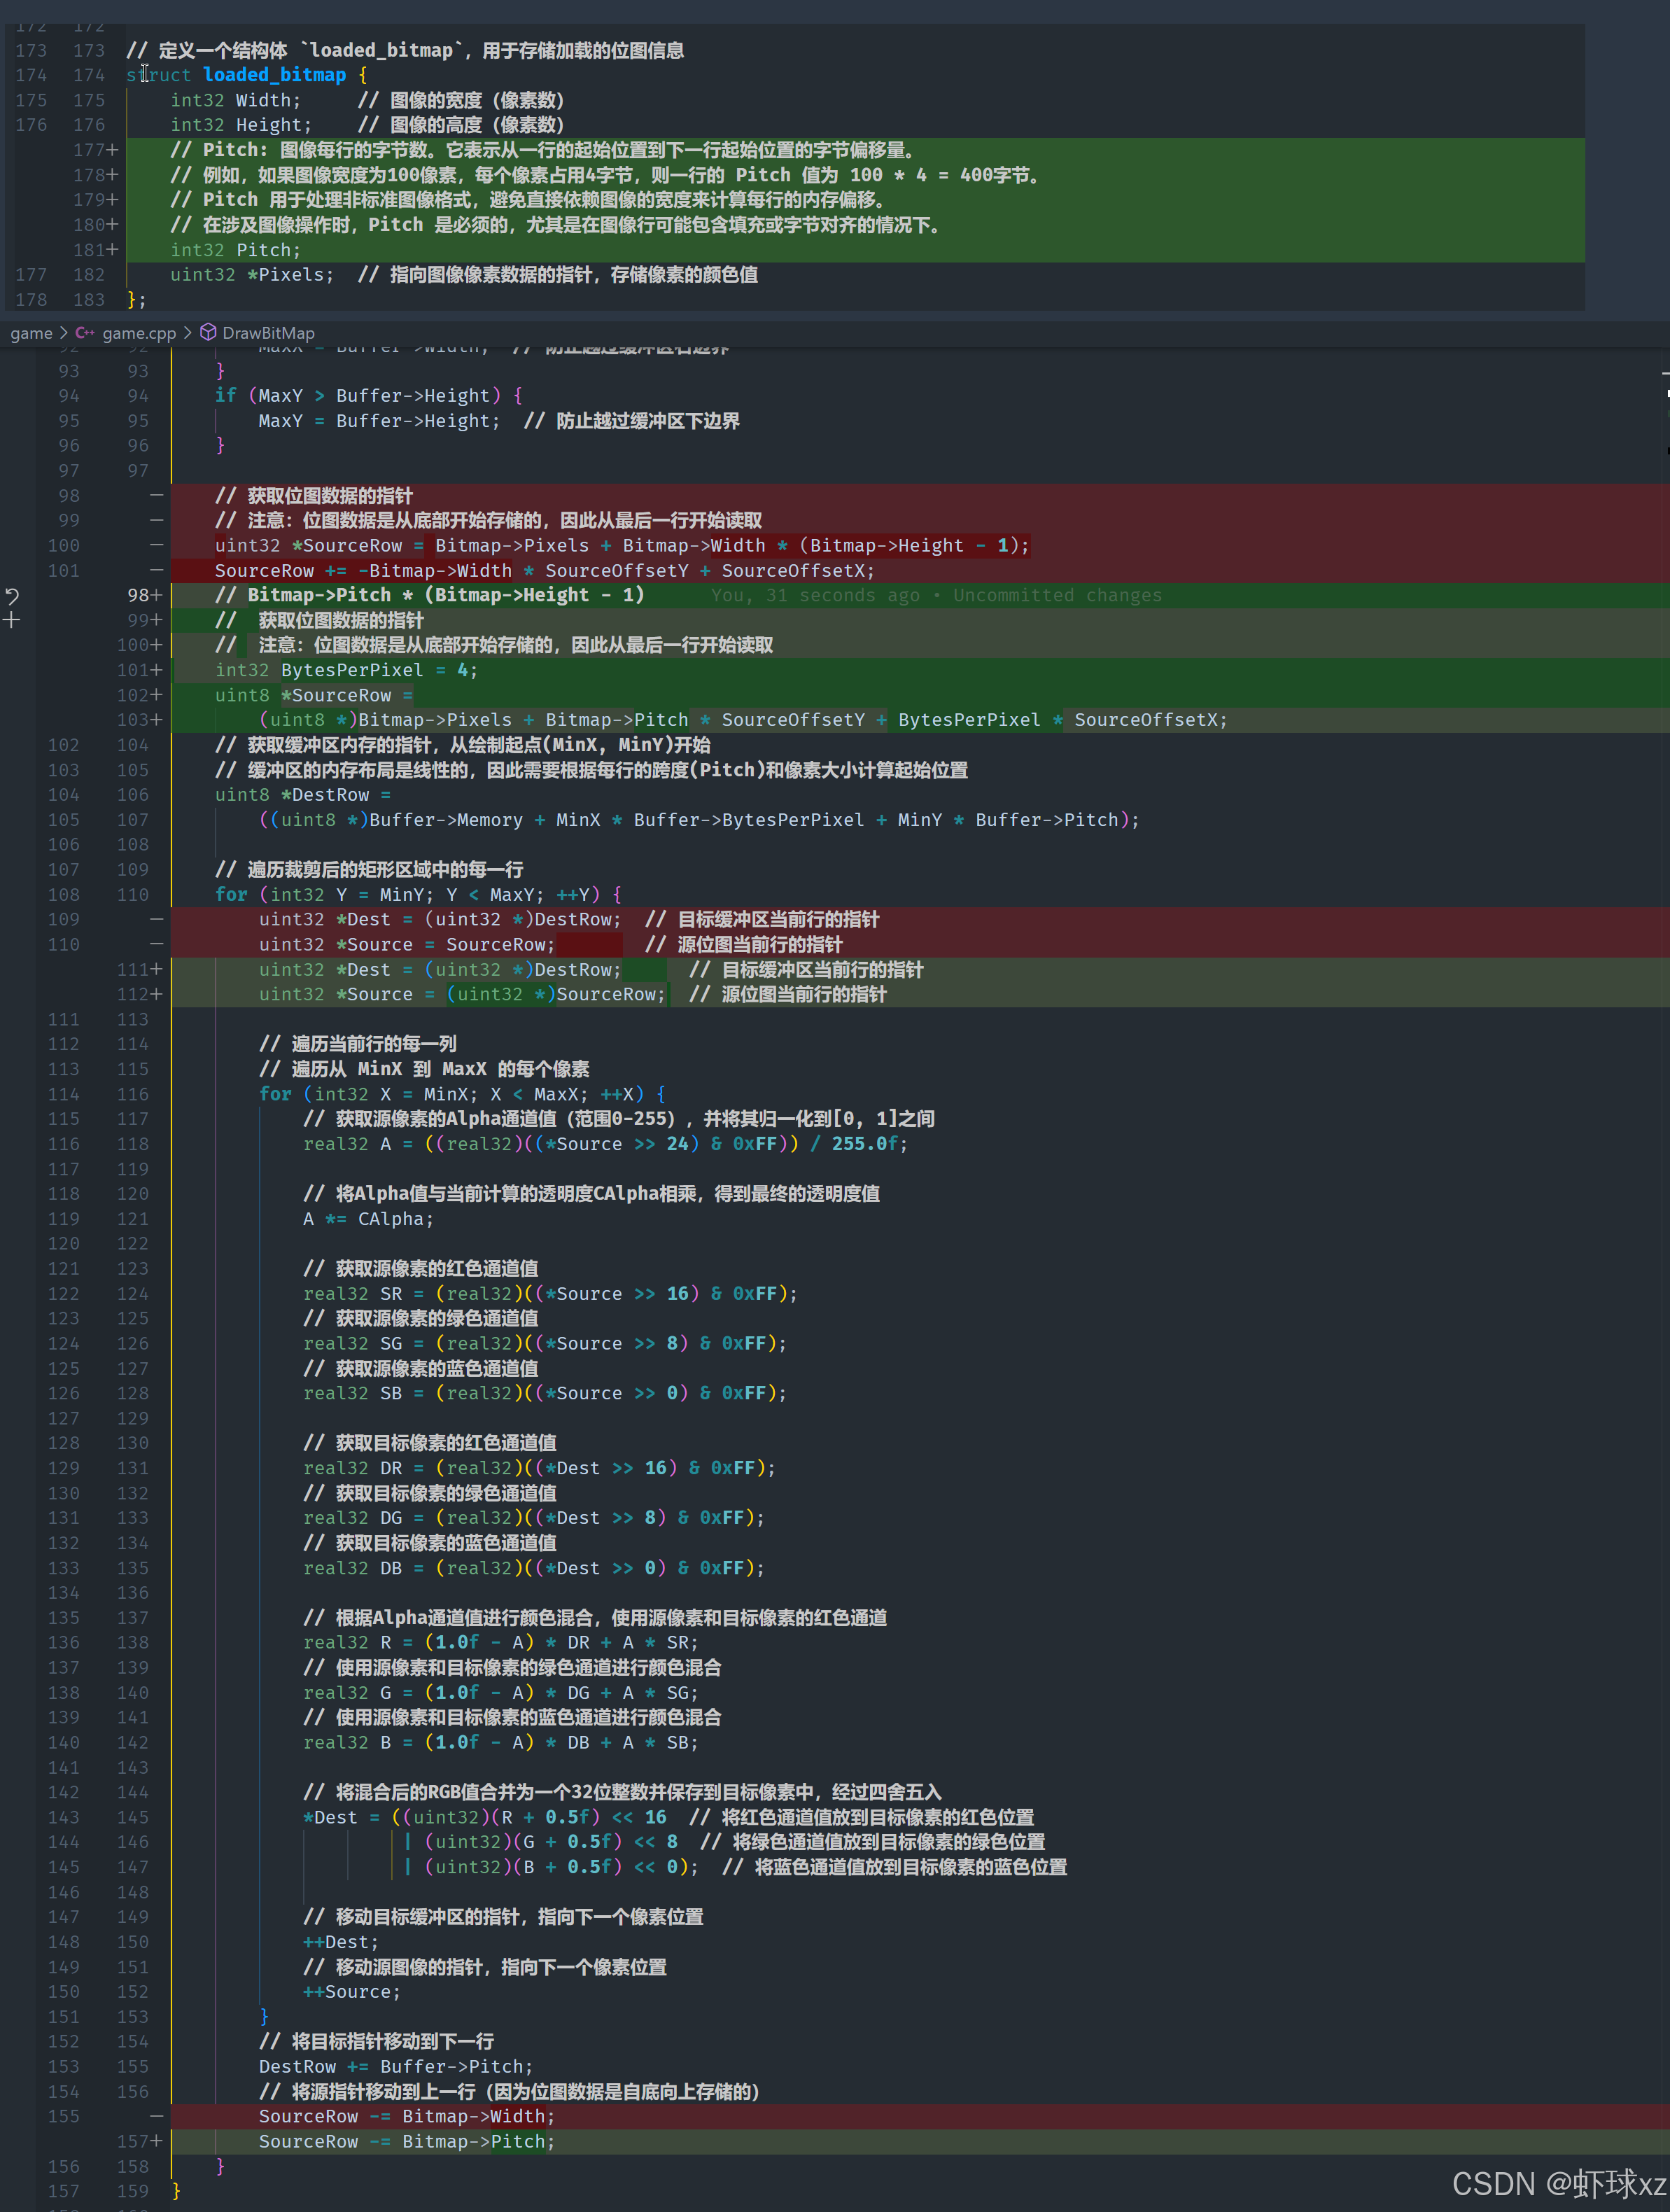Image resolution: width=1670 pixels, height=2212 pixels.
Task: Click the C++ file icon in breadcrumb
Action: click(x=85, y=333)
